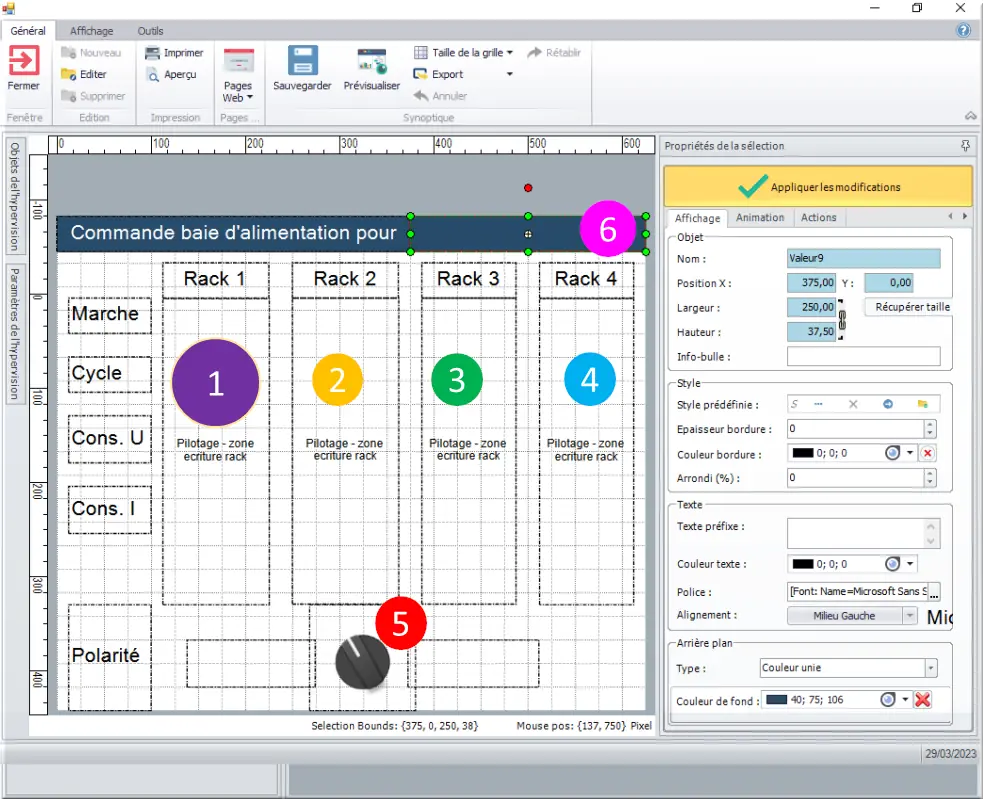This screenshot has width=983, height=799.
Task: Open the Couleur bordure color wheel picker
Action: 892,453
